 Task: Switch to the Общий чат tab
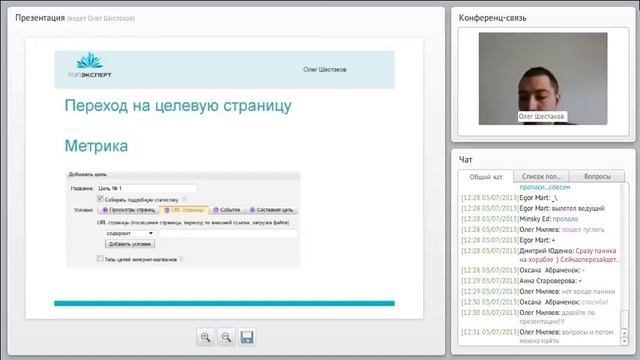tap(485, 177)
